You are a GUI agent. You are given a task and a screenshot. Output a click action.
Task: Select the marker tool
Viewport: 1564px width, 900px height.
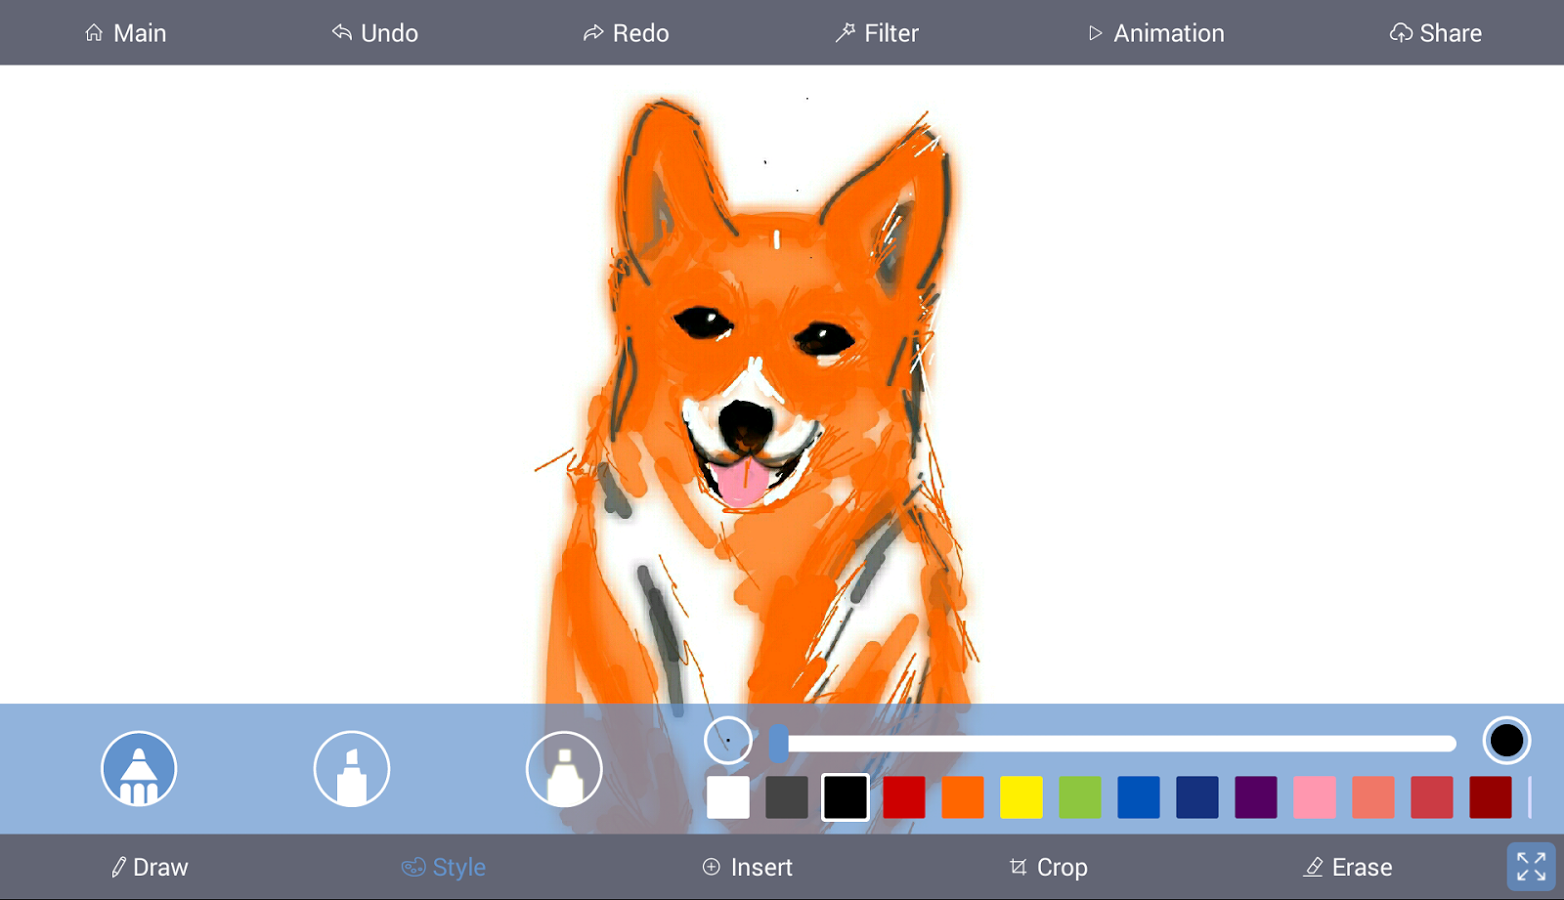click(351, 768)
